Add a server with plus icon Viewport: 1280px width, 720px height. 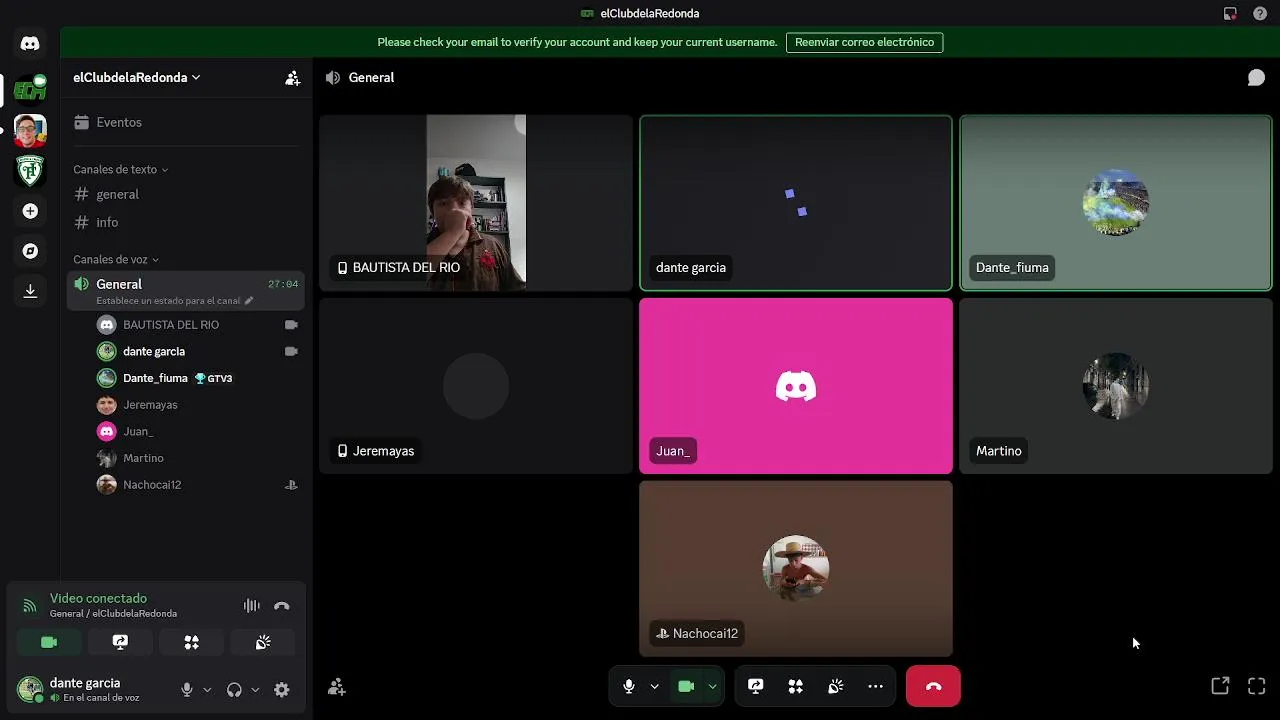point(30,211)
